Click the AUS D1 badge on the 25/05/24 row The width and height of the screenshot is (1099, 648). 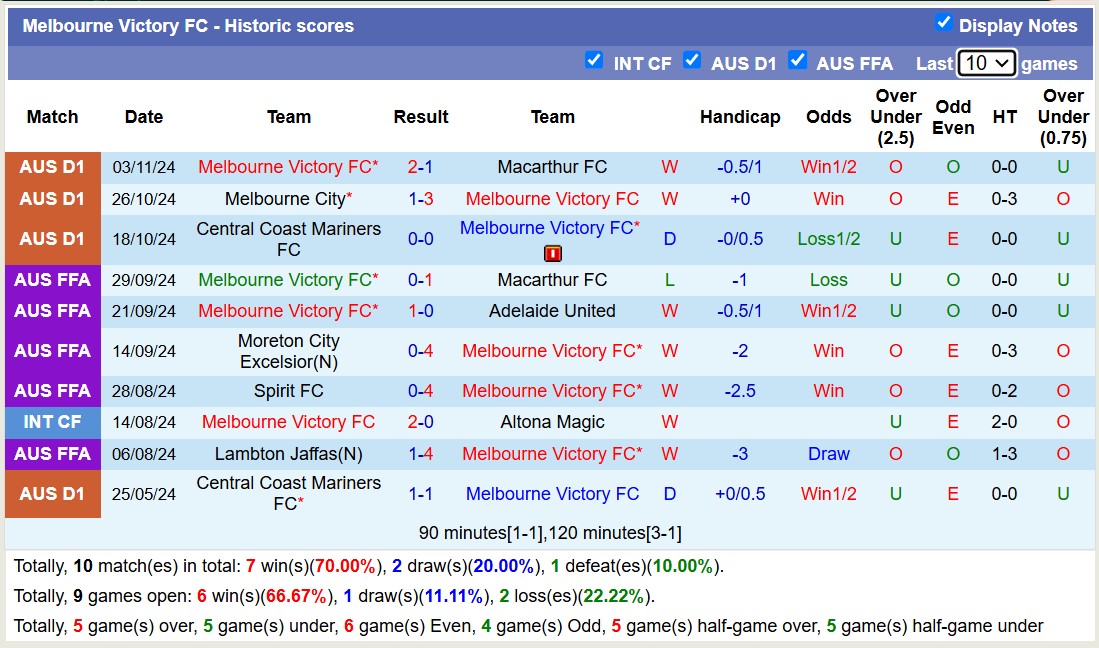pos(52,493)
